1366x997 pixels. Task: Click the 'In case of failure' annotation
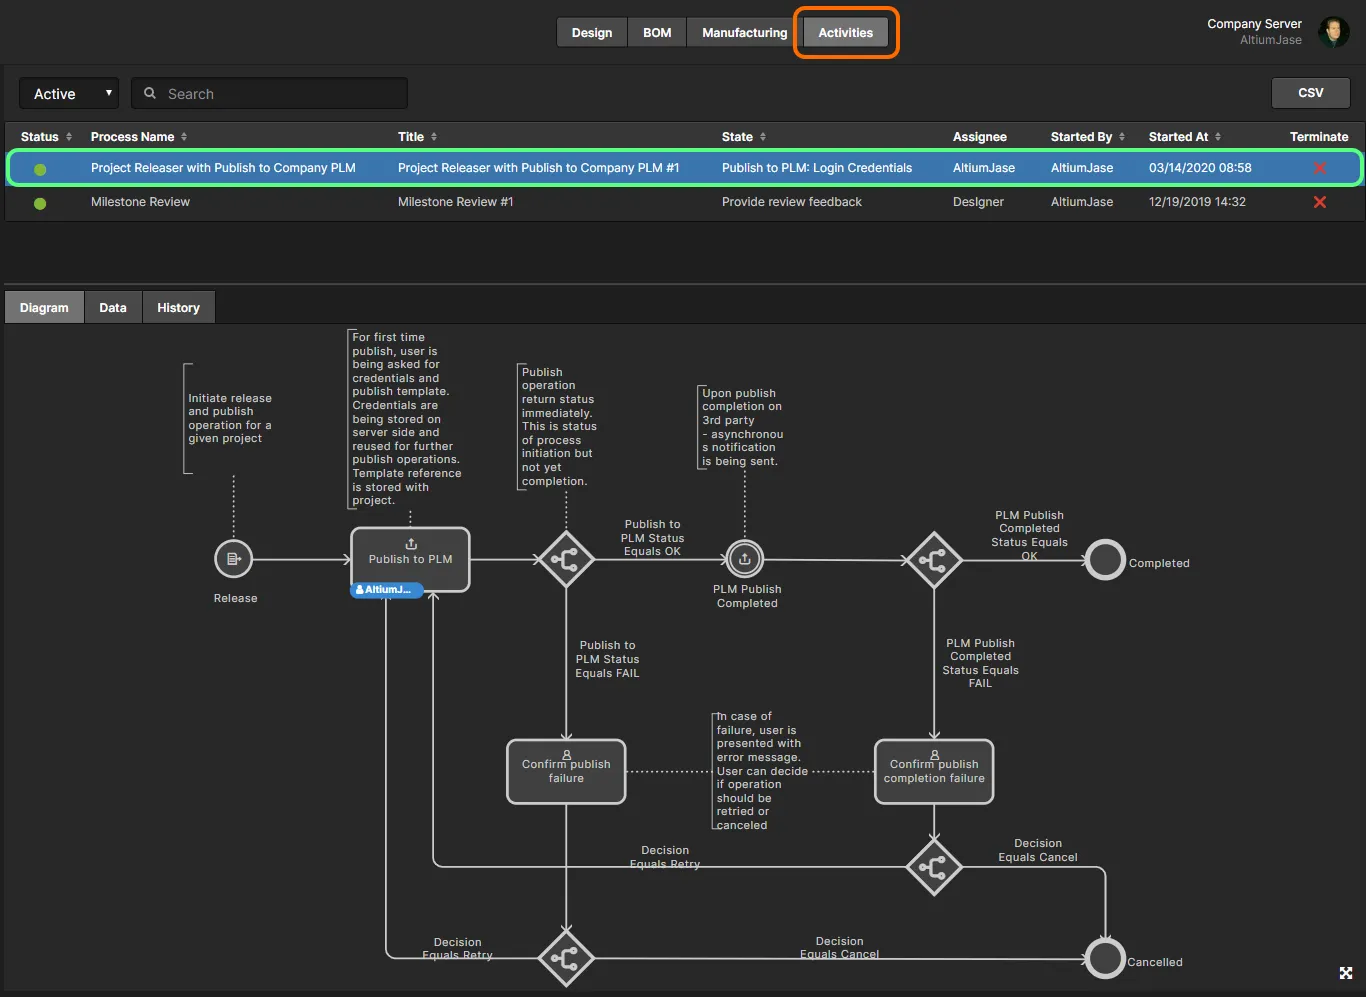click(758, 771)
